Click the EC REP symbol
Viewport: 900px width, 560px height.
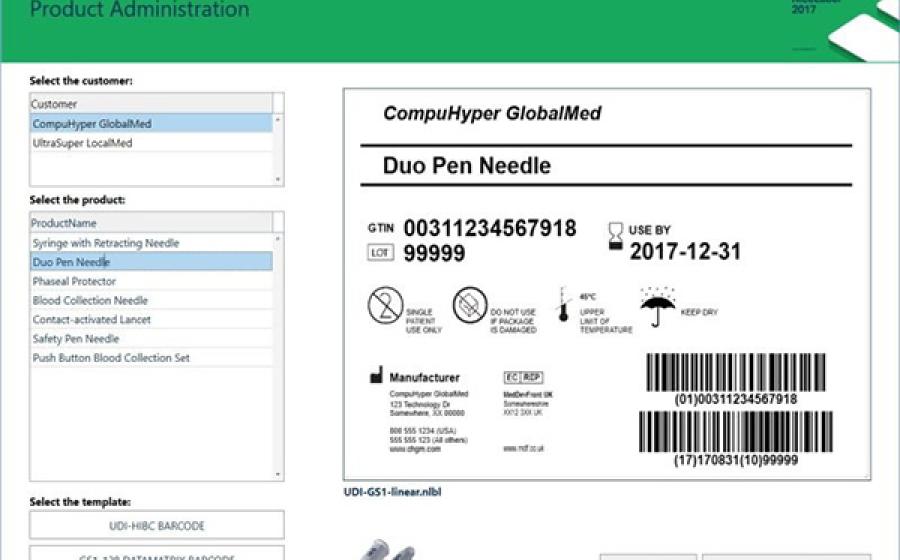point(523,377)
